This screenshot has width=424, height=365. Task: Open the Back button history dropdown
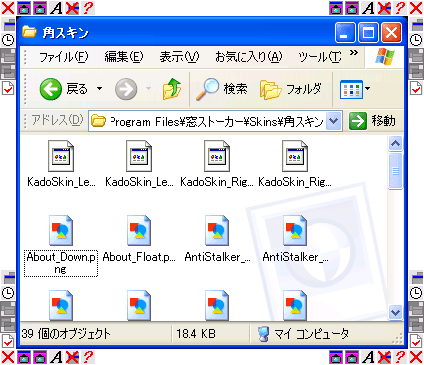coord(99,89)
